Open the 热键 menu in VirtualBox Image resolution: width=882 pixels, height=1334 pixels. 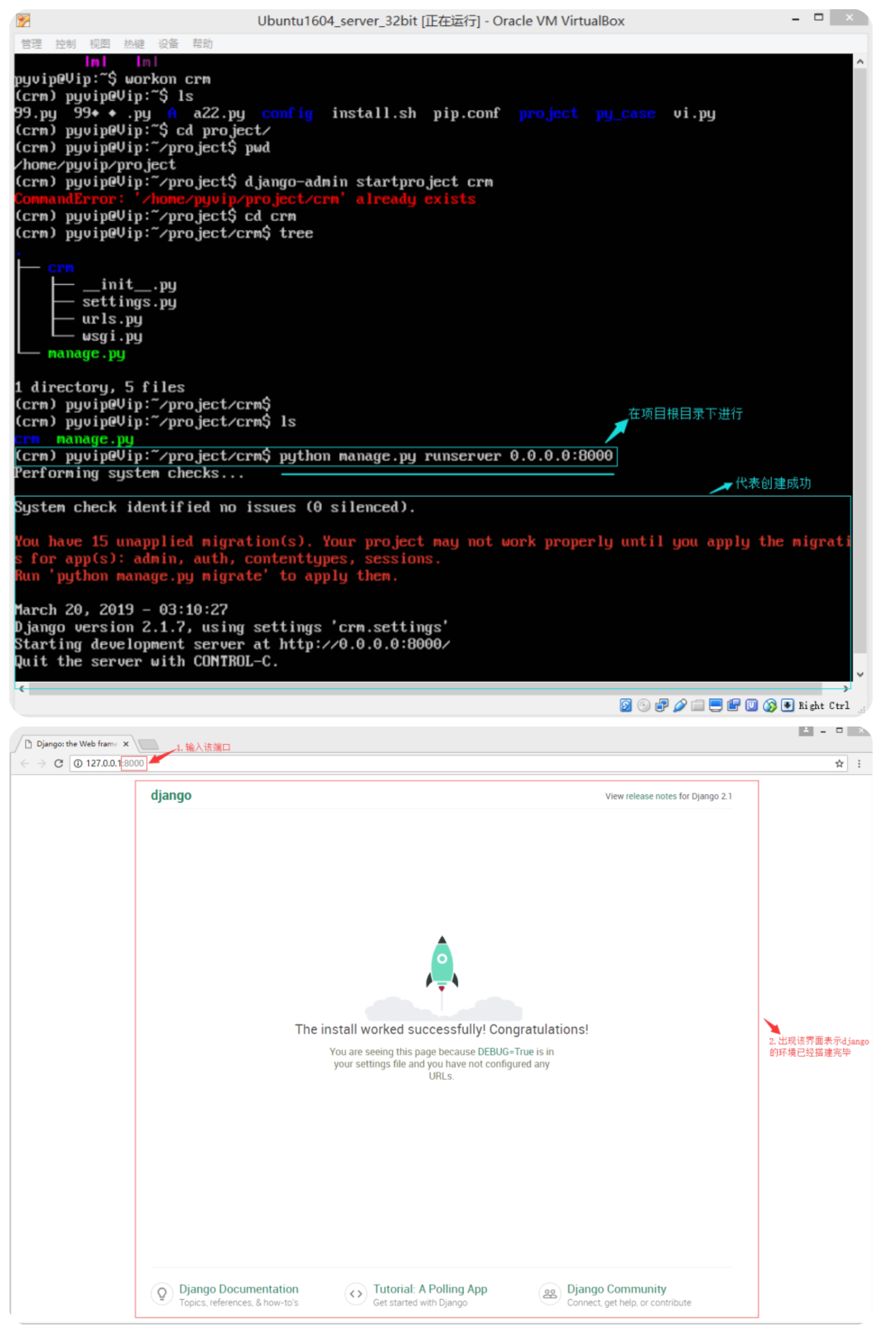pyautogui.click(x=134, y=44)
